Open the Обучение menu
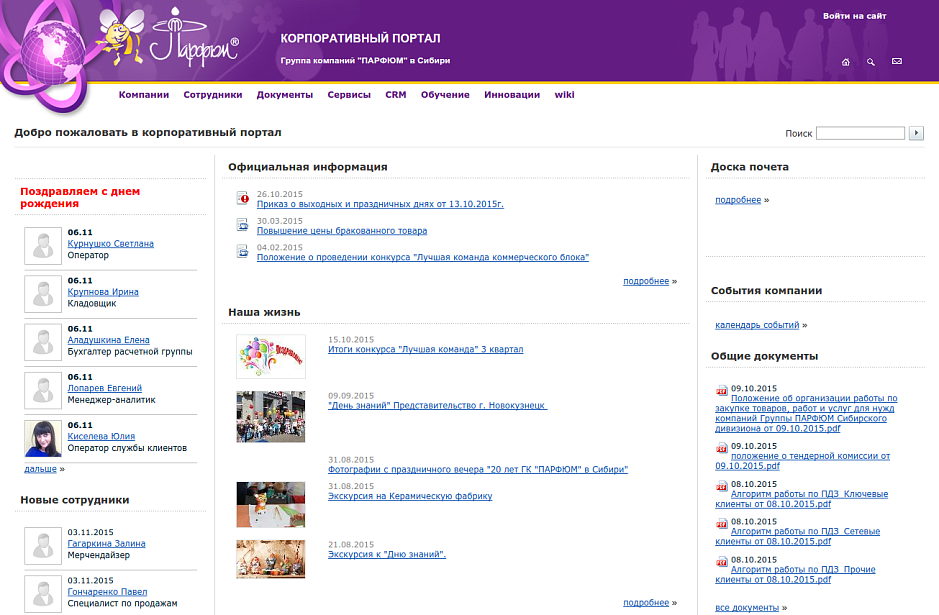 tap(445, 95)
